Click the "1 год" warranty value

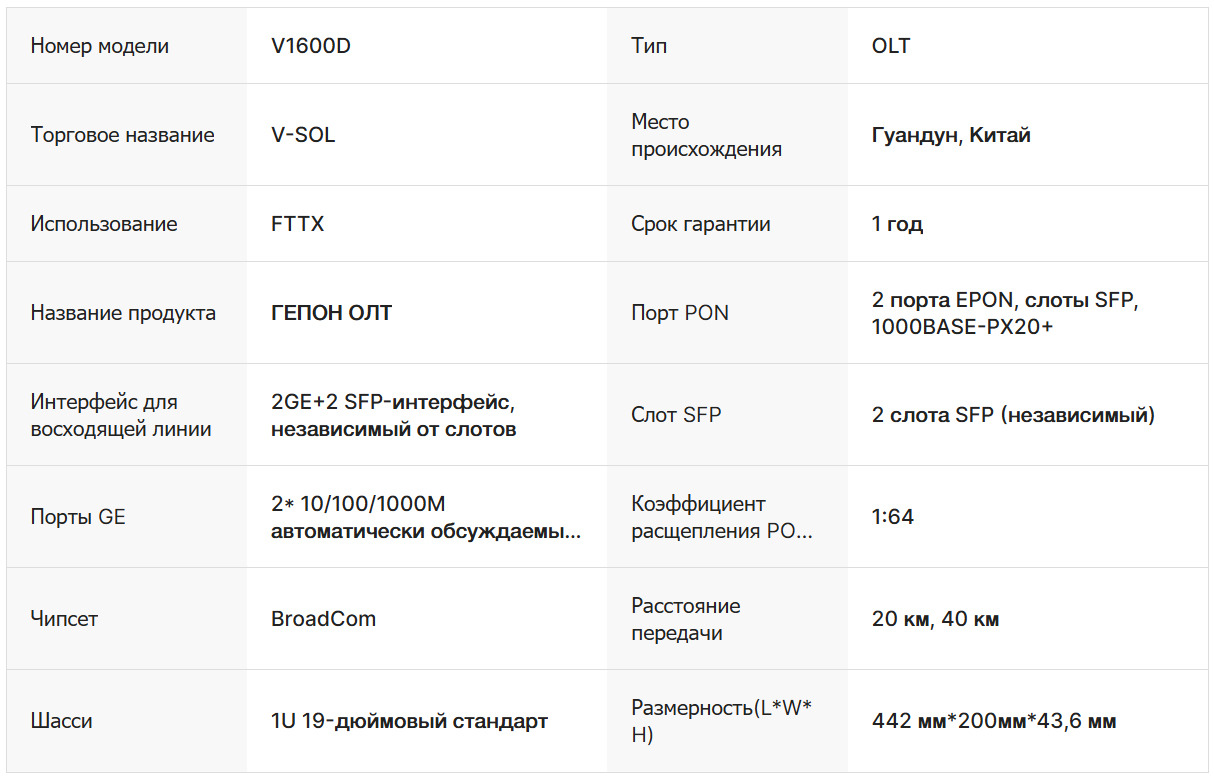point(897,224)
